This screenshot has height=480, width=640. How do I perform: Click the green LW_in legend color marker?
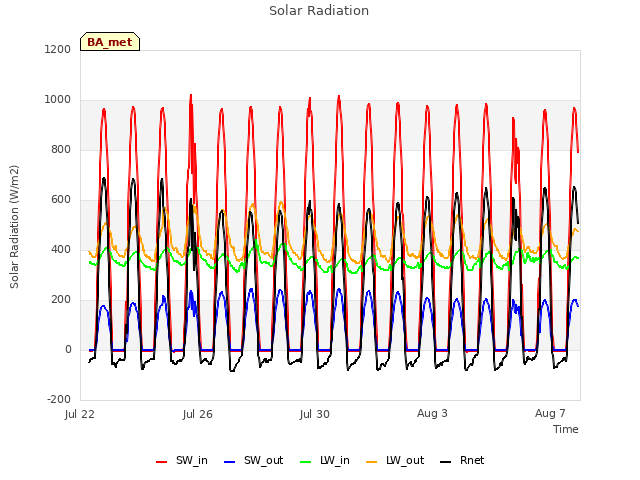(306, 462)
